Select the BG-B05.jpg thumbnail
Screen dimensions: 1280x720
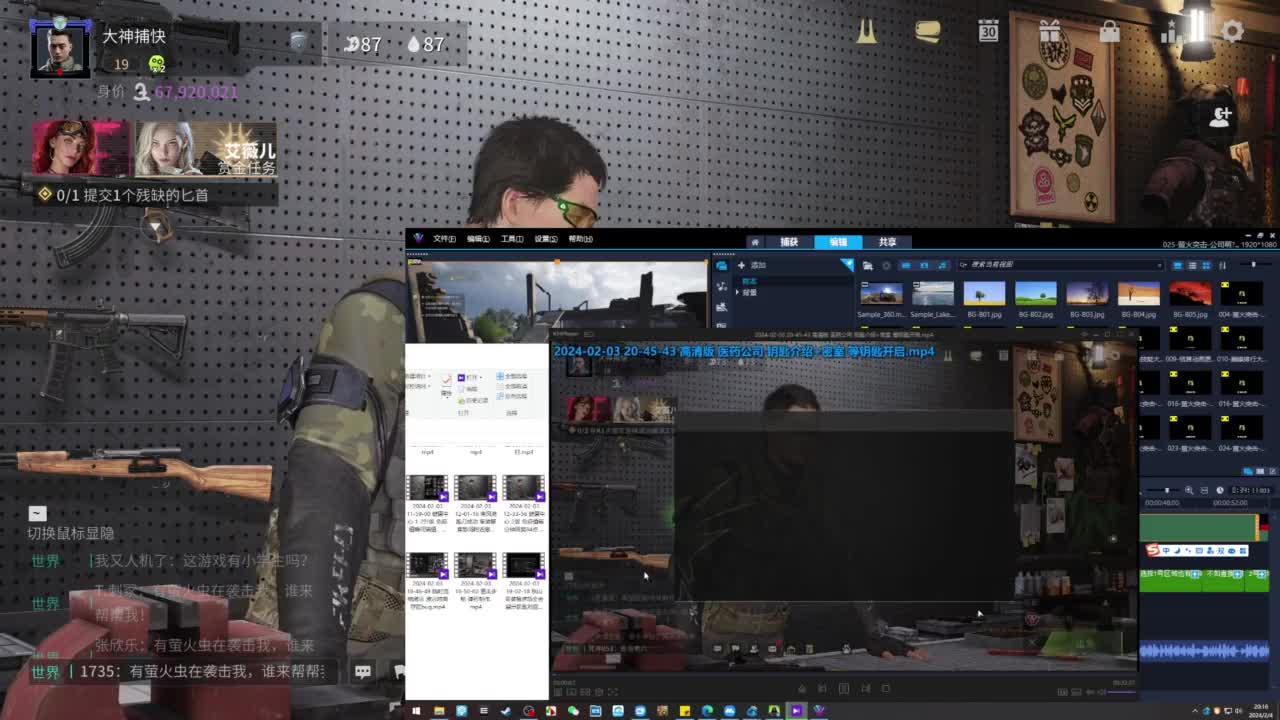coord(1190,294)
